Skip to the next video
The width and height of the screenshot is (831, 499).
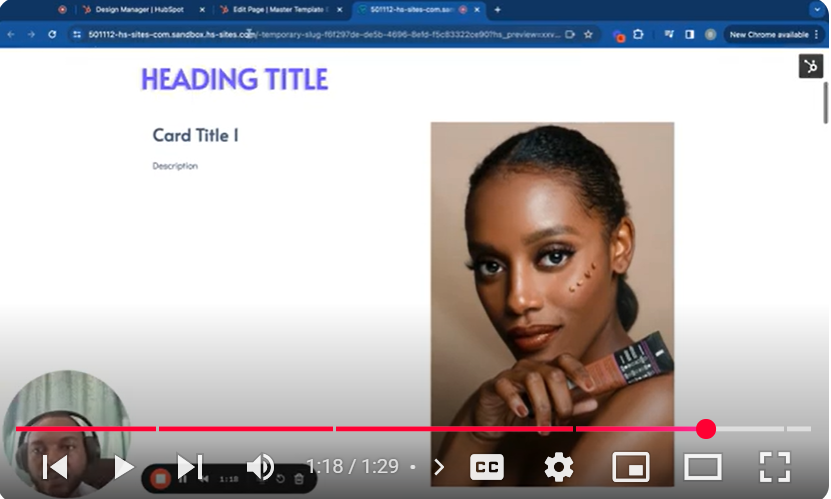pyautogui.click(x=190, y=467)
